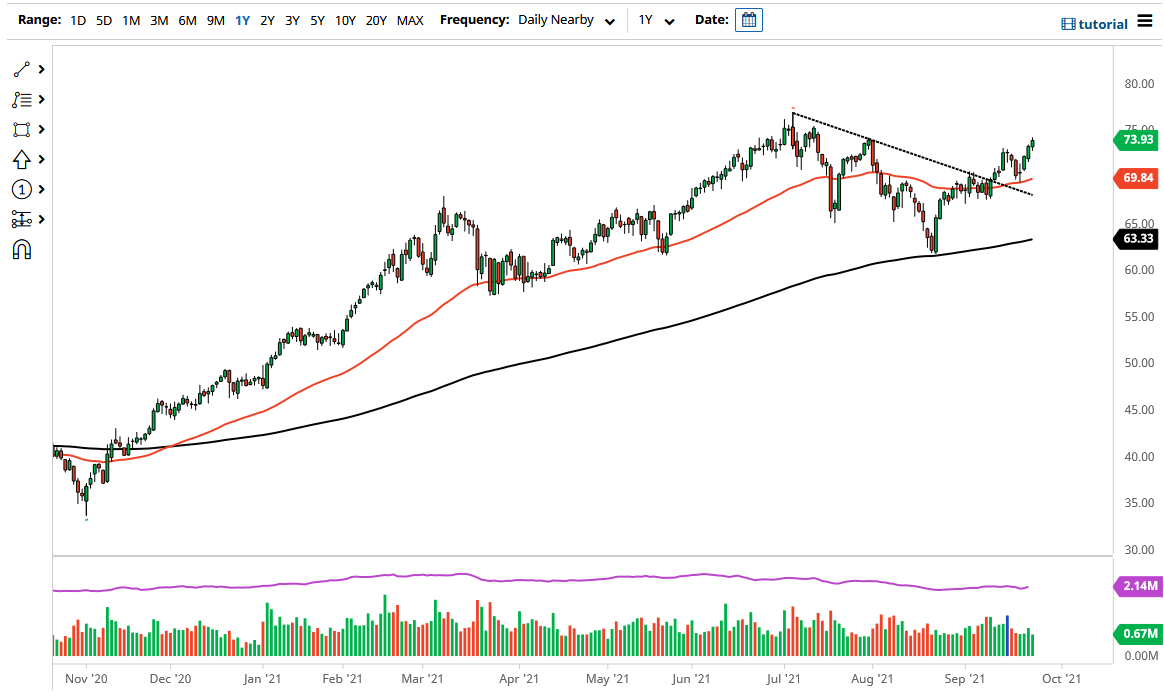The width and height of the screenshot is (1164, 693).
Task: Open the hamburger menu
Action: [1147, 21]
